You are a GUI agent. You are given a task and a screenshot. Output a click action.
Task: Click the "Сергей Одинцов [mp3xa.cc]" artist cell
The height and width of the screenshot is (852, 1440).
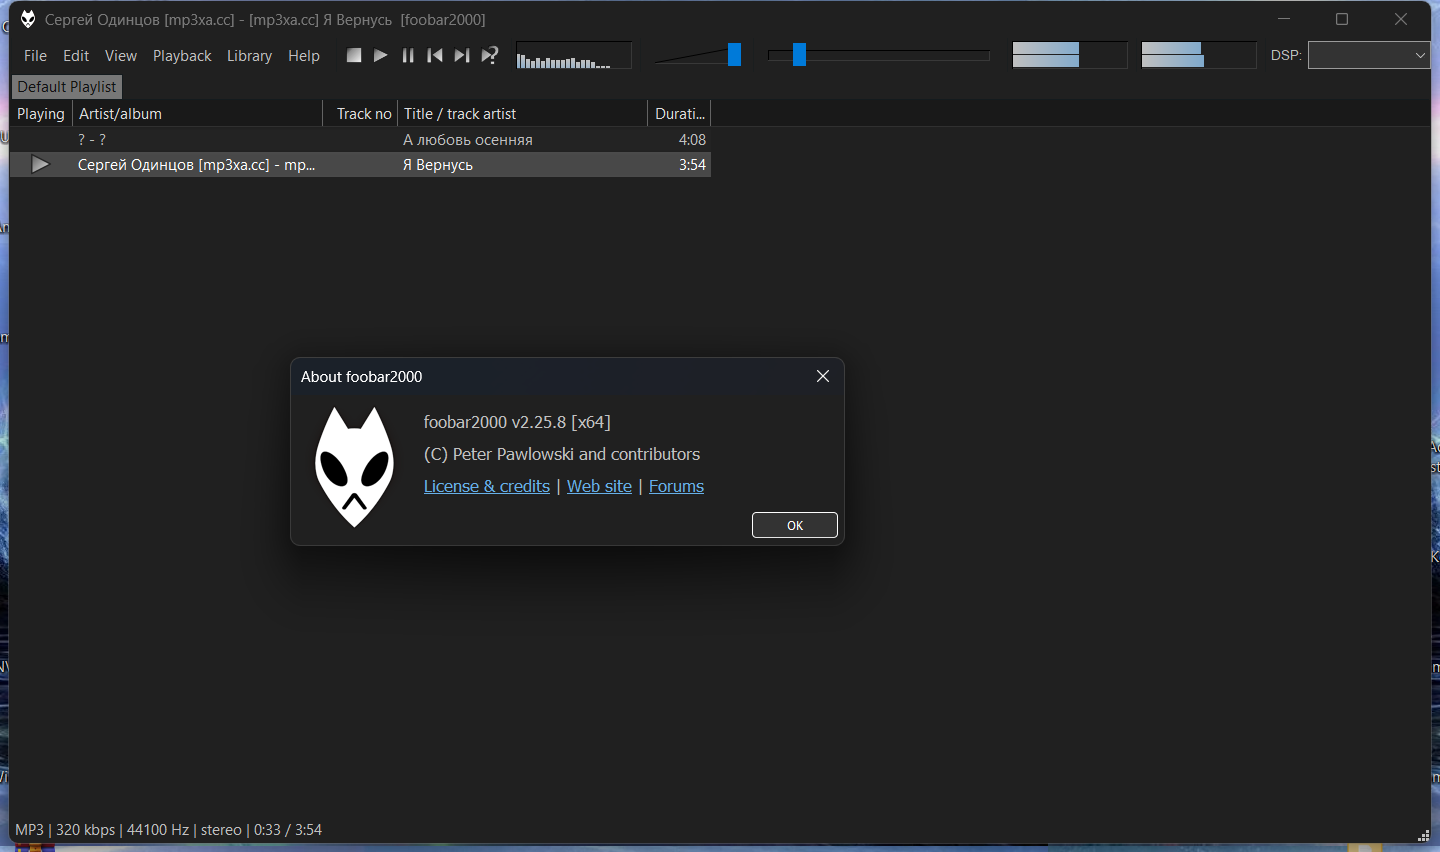(197, 165)
